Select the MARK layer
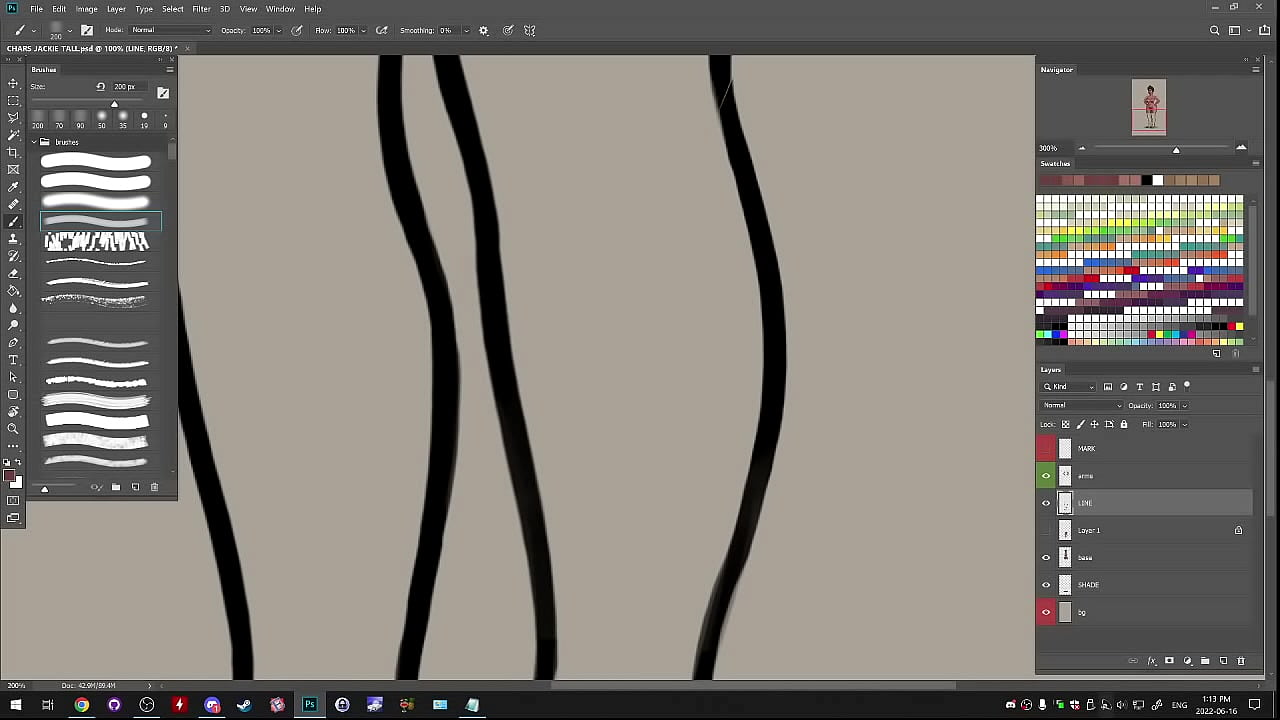Image resolution: width=1280 pixels, height=720 pixels. [1150, 448]
